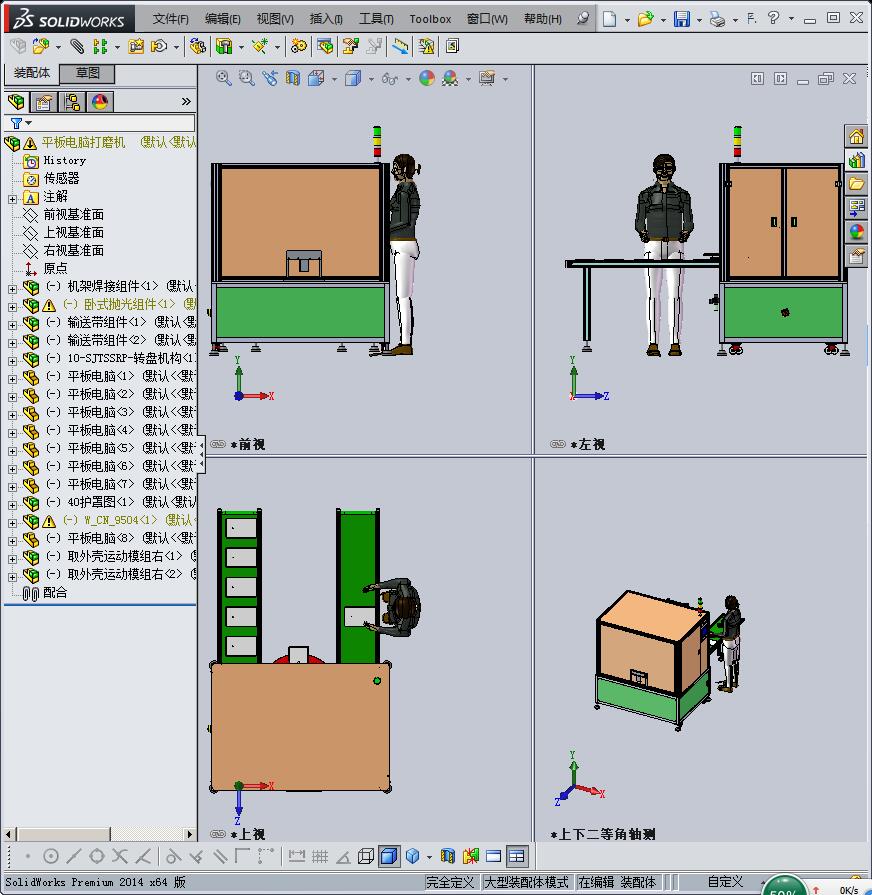Open PropertyManager tab icon

click(44, 102)
